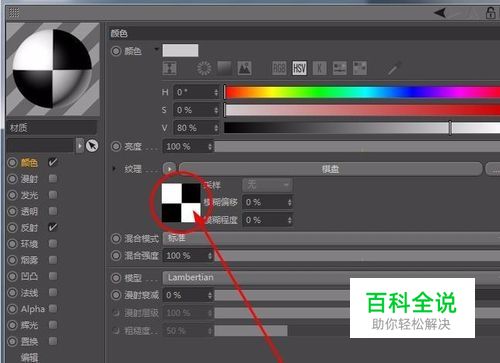
Task: Toggle the animation dot beside color 颜色 parameter
Action: click(x=116, y=51)
